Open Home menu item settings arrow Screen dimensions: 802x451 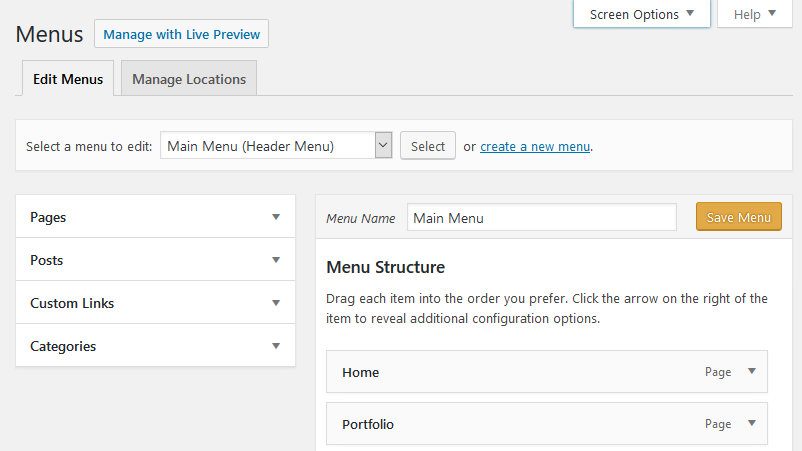751,371
